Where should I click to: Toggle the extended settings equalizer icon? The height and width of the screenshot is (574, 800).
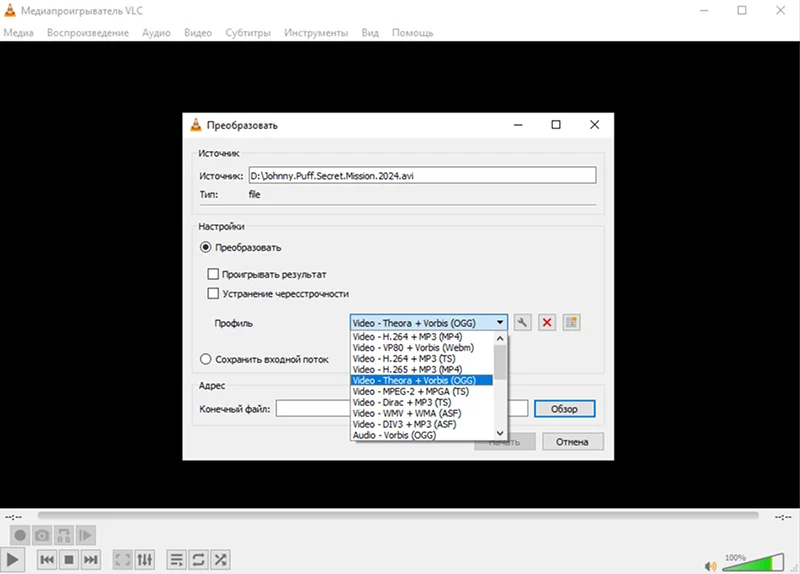[144, 560]
